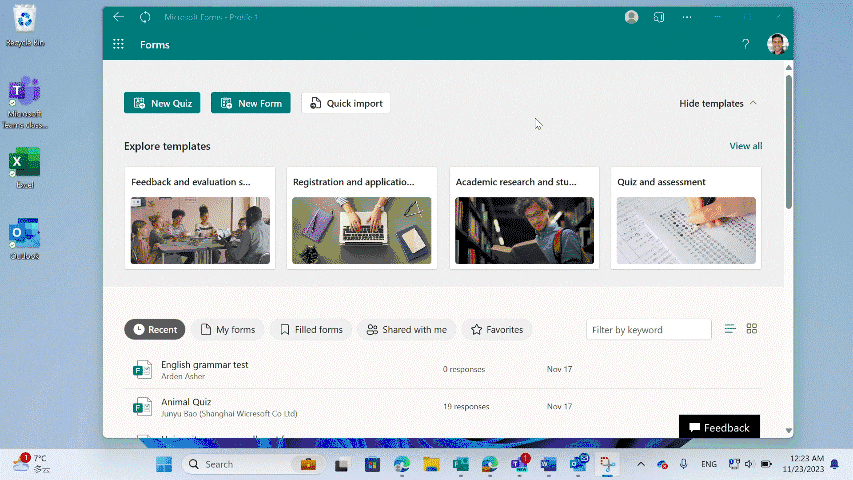Create a New Quiz
The width and height of the screenshot is (853, 480).
coord(162,103)
